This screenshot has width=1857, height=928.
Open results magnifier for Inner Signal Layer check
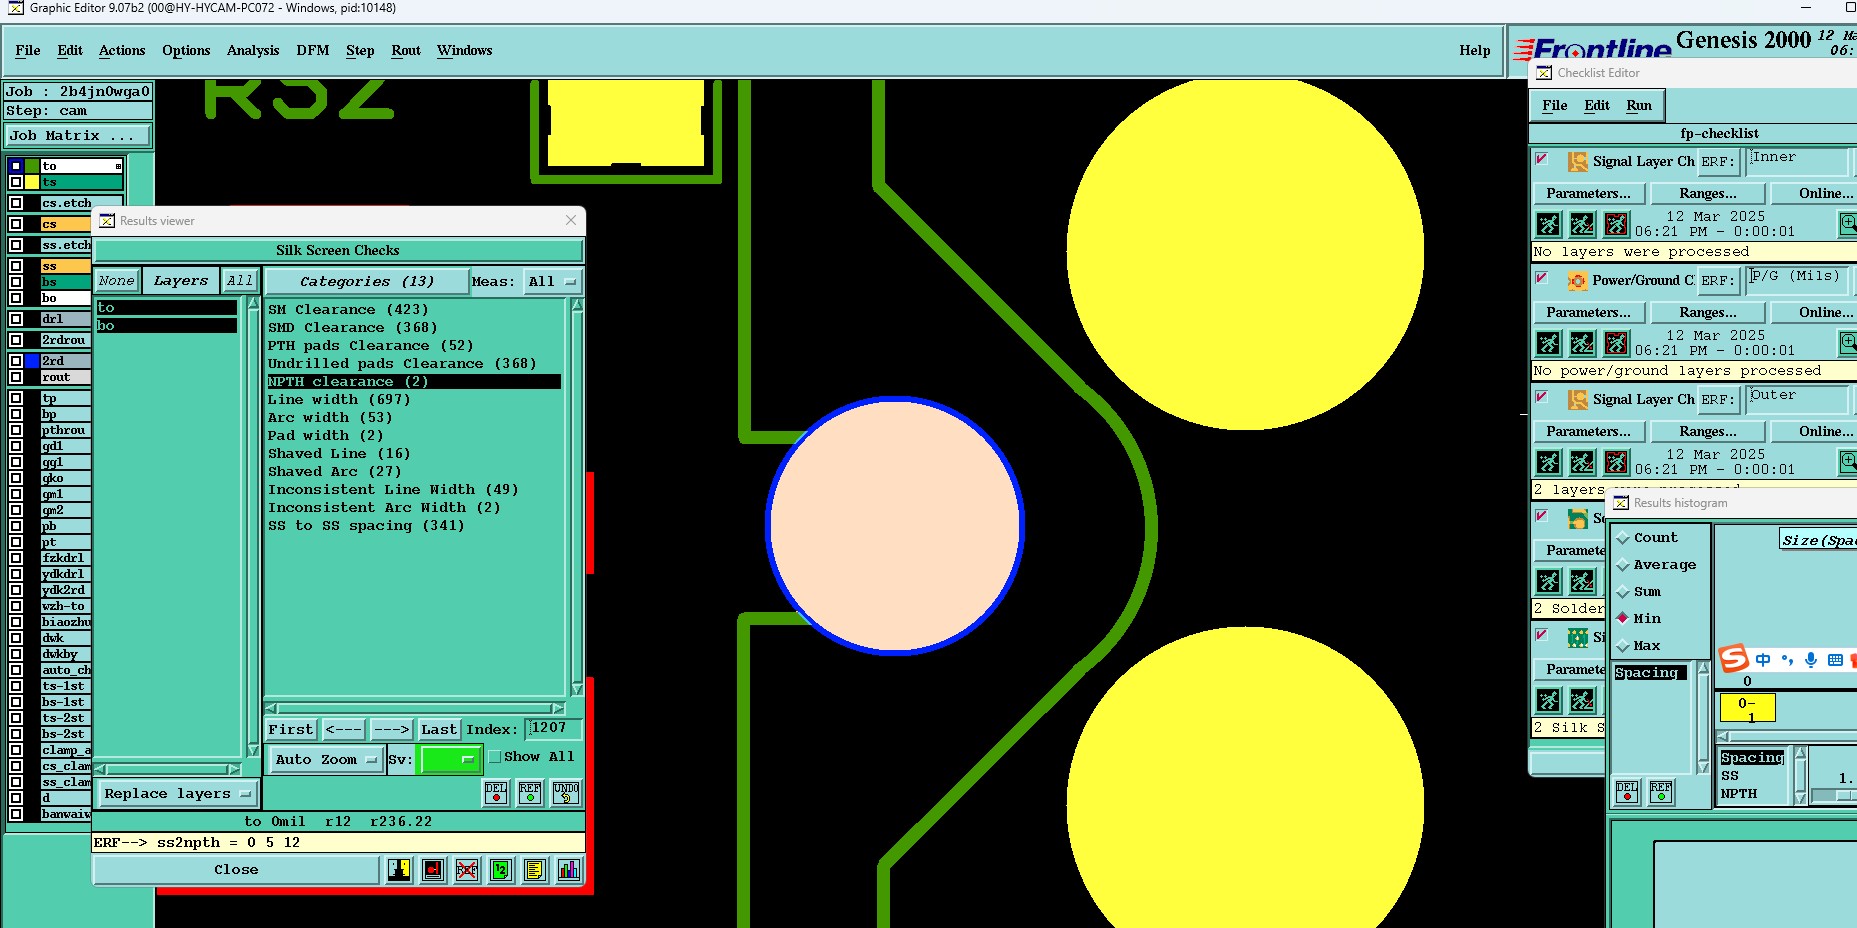tap(1848, 223)
